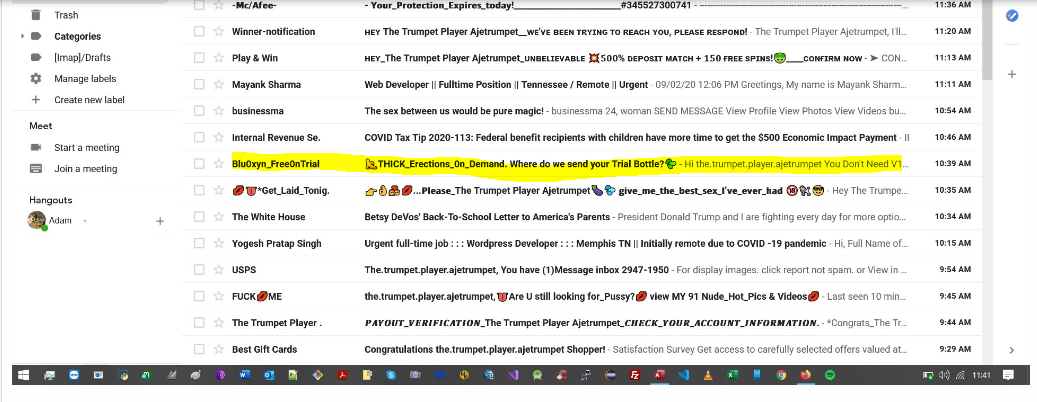Image resolution: width=1037 pixels, height=402 pixels.
Task: Open VLC media player from the taskbar
Action: 708,375
